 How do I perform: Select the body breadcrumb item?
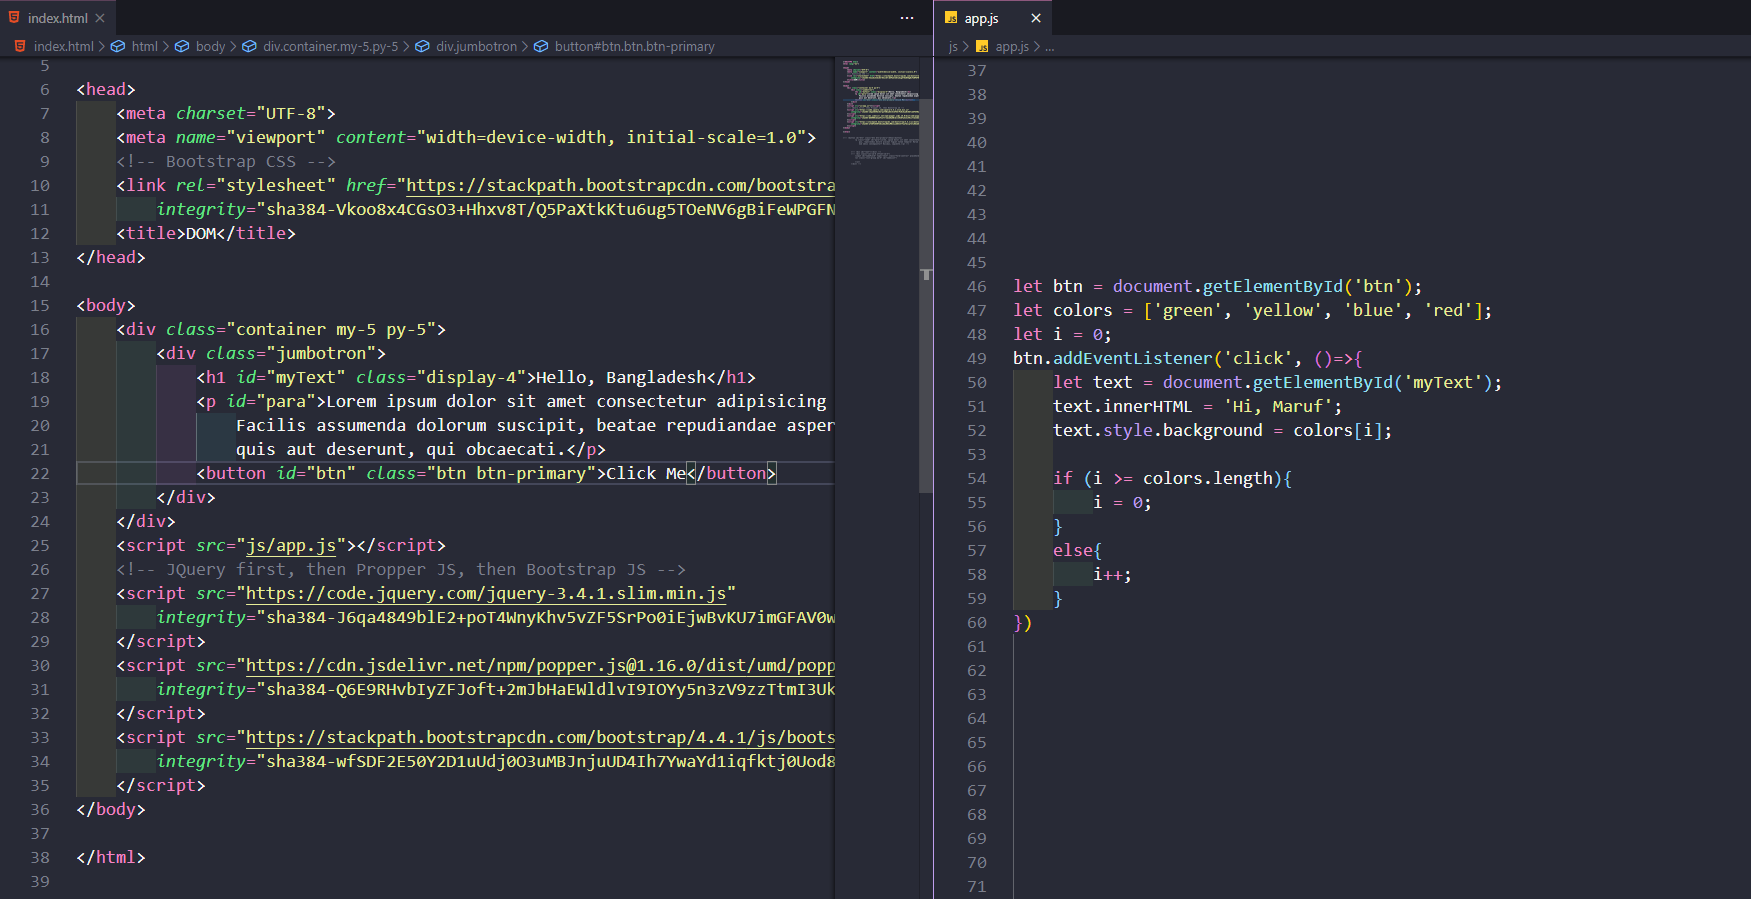[x=210, y=46]
